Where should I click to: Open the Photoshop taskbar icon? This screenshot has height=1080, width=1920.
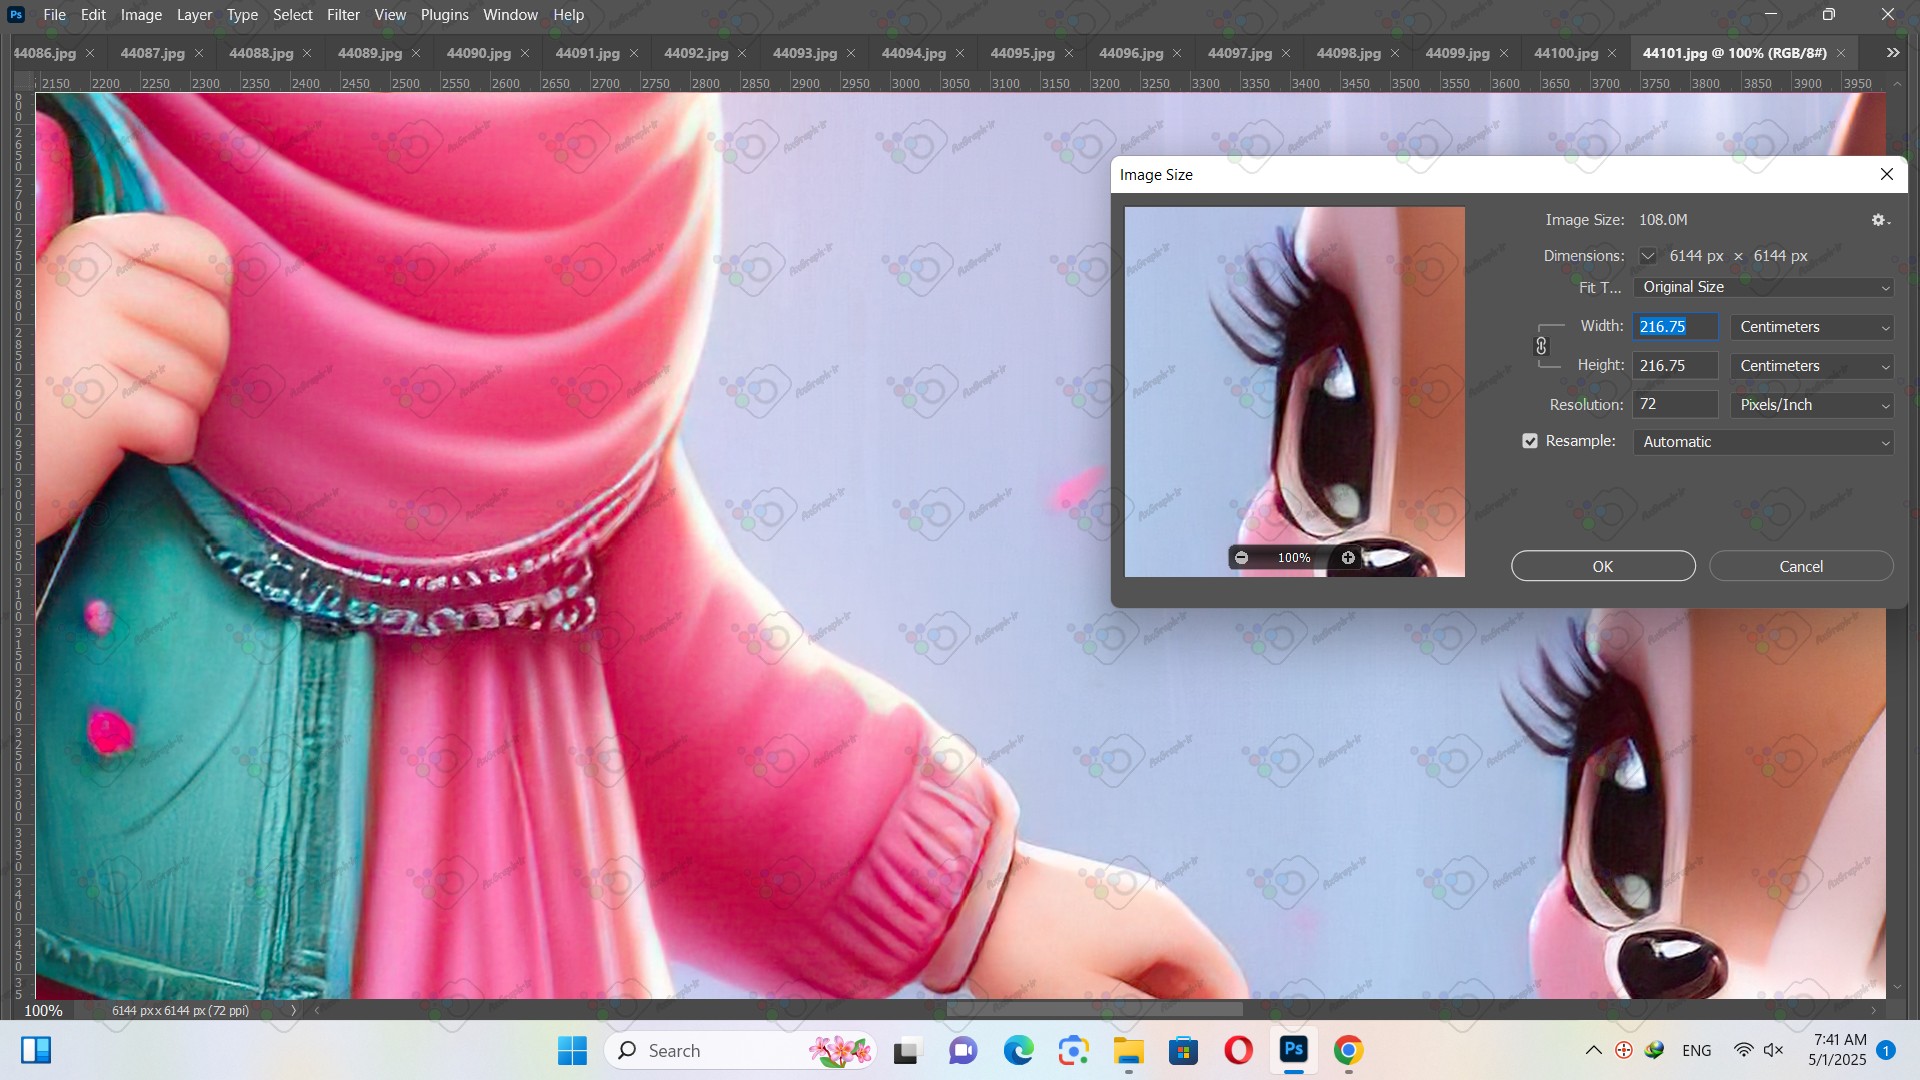1294,1050
